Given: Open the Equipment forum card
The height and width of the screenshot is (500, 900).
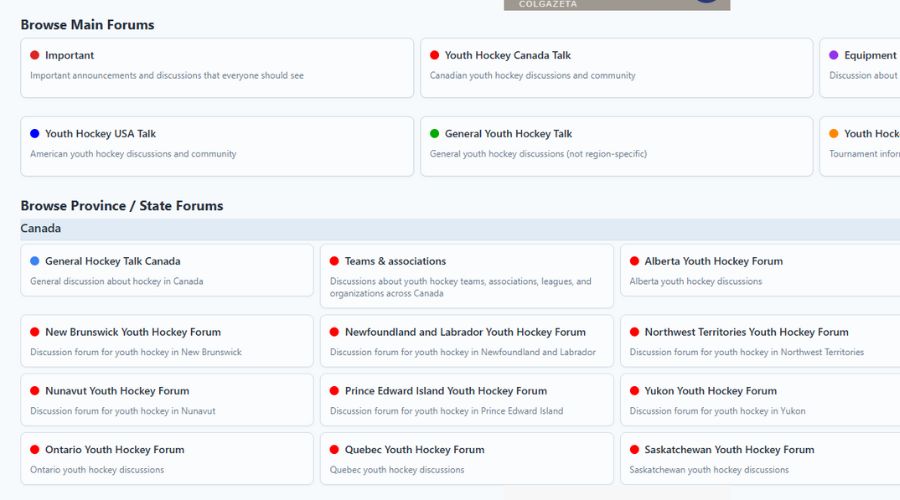Looking at the screenshot, I should pos(860,68).
